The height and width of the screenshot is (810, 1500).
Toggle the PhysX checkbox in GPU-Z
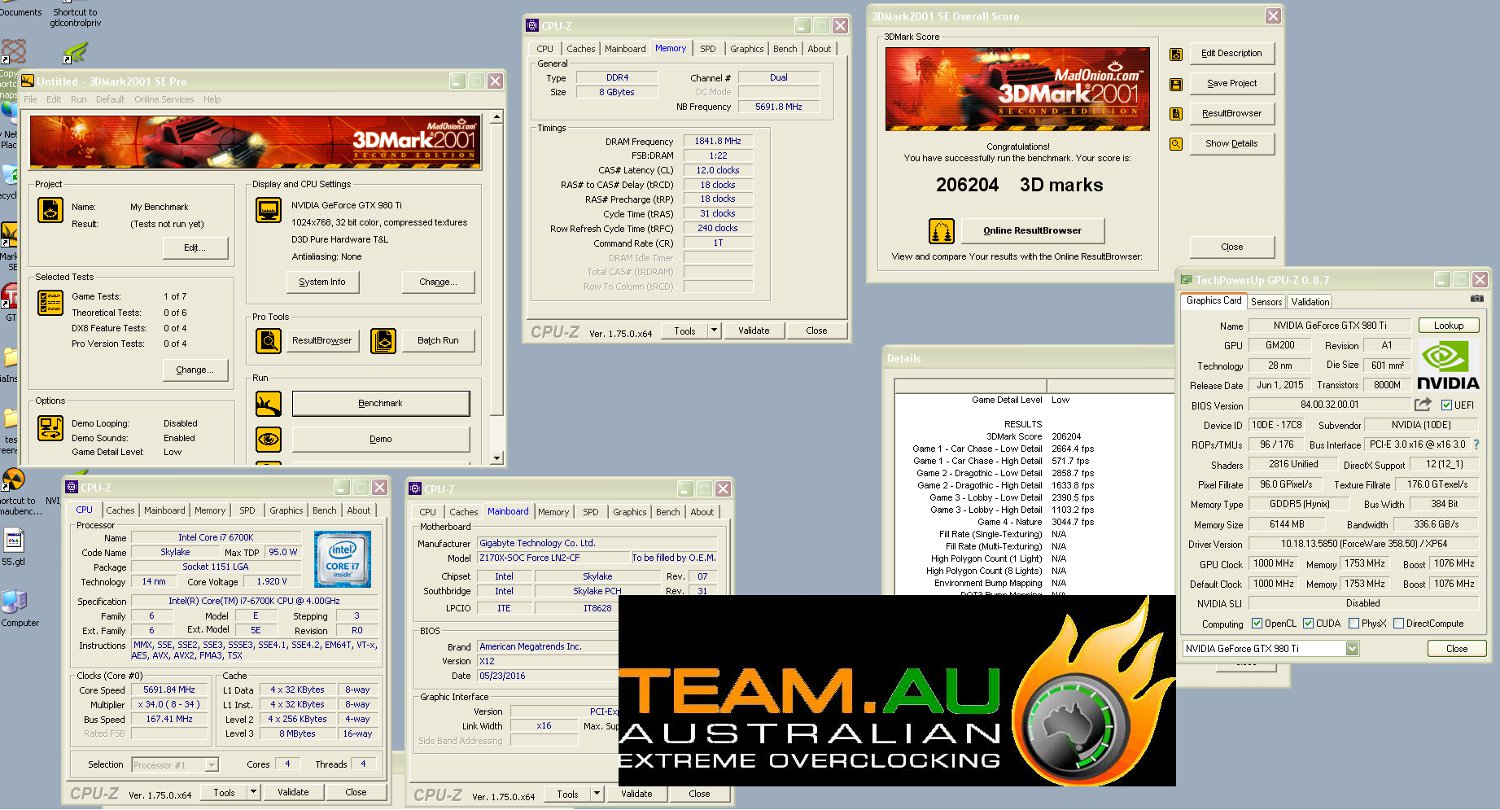tap(1353, 624)
